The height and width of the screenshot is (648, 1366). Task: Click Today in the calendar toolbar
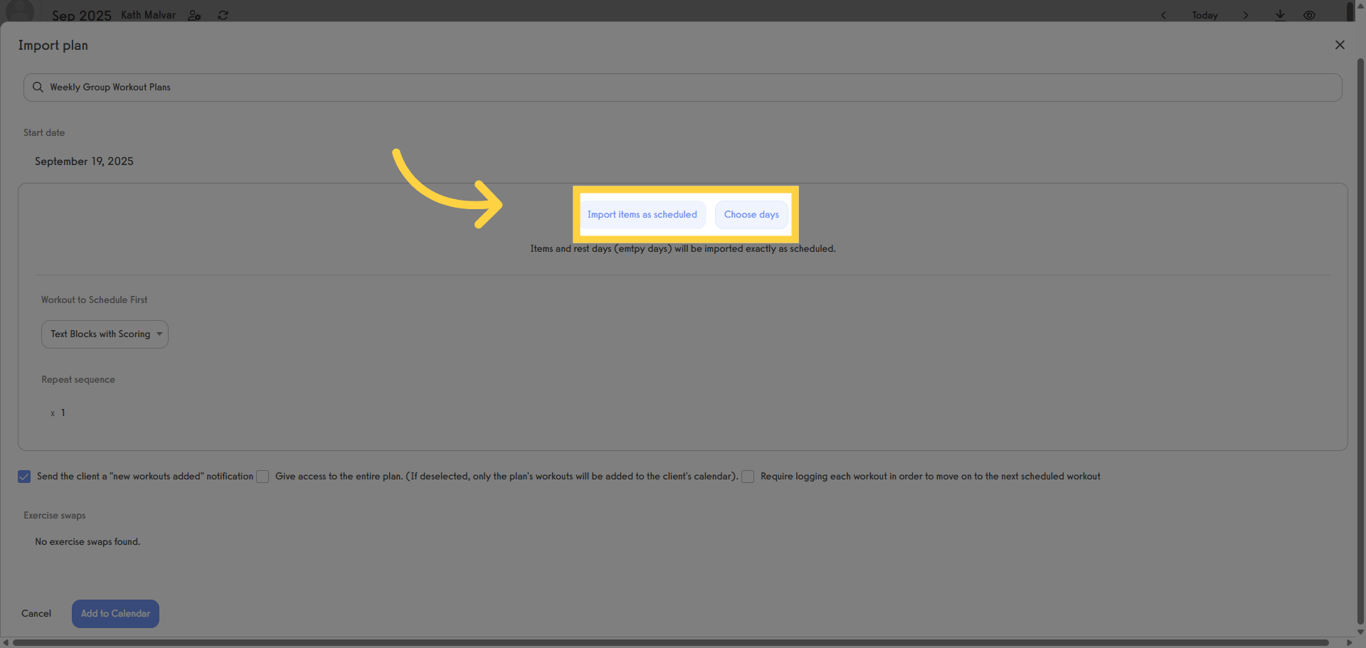pos(1204,15)
